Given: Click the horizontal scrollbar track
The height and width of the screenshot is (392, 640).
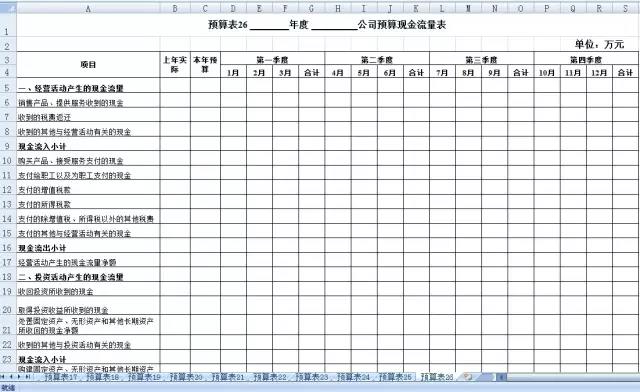Looking at the screenshot, I should tap(573, 377).
